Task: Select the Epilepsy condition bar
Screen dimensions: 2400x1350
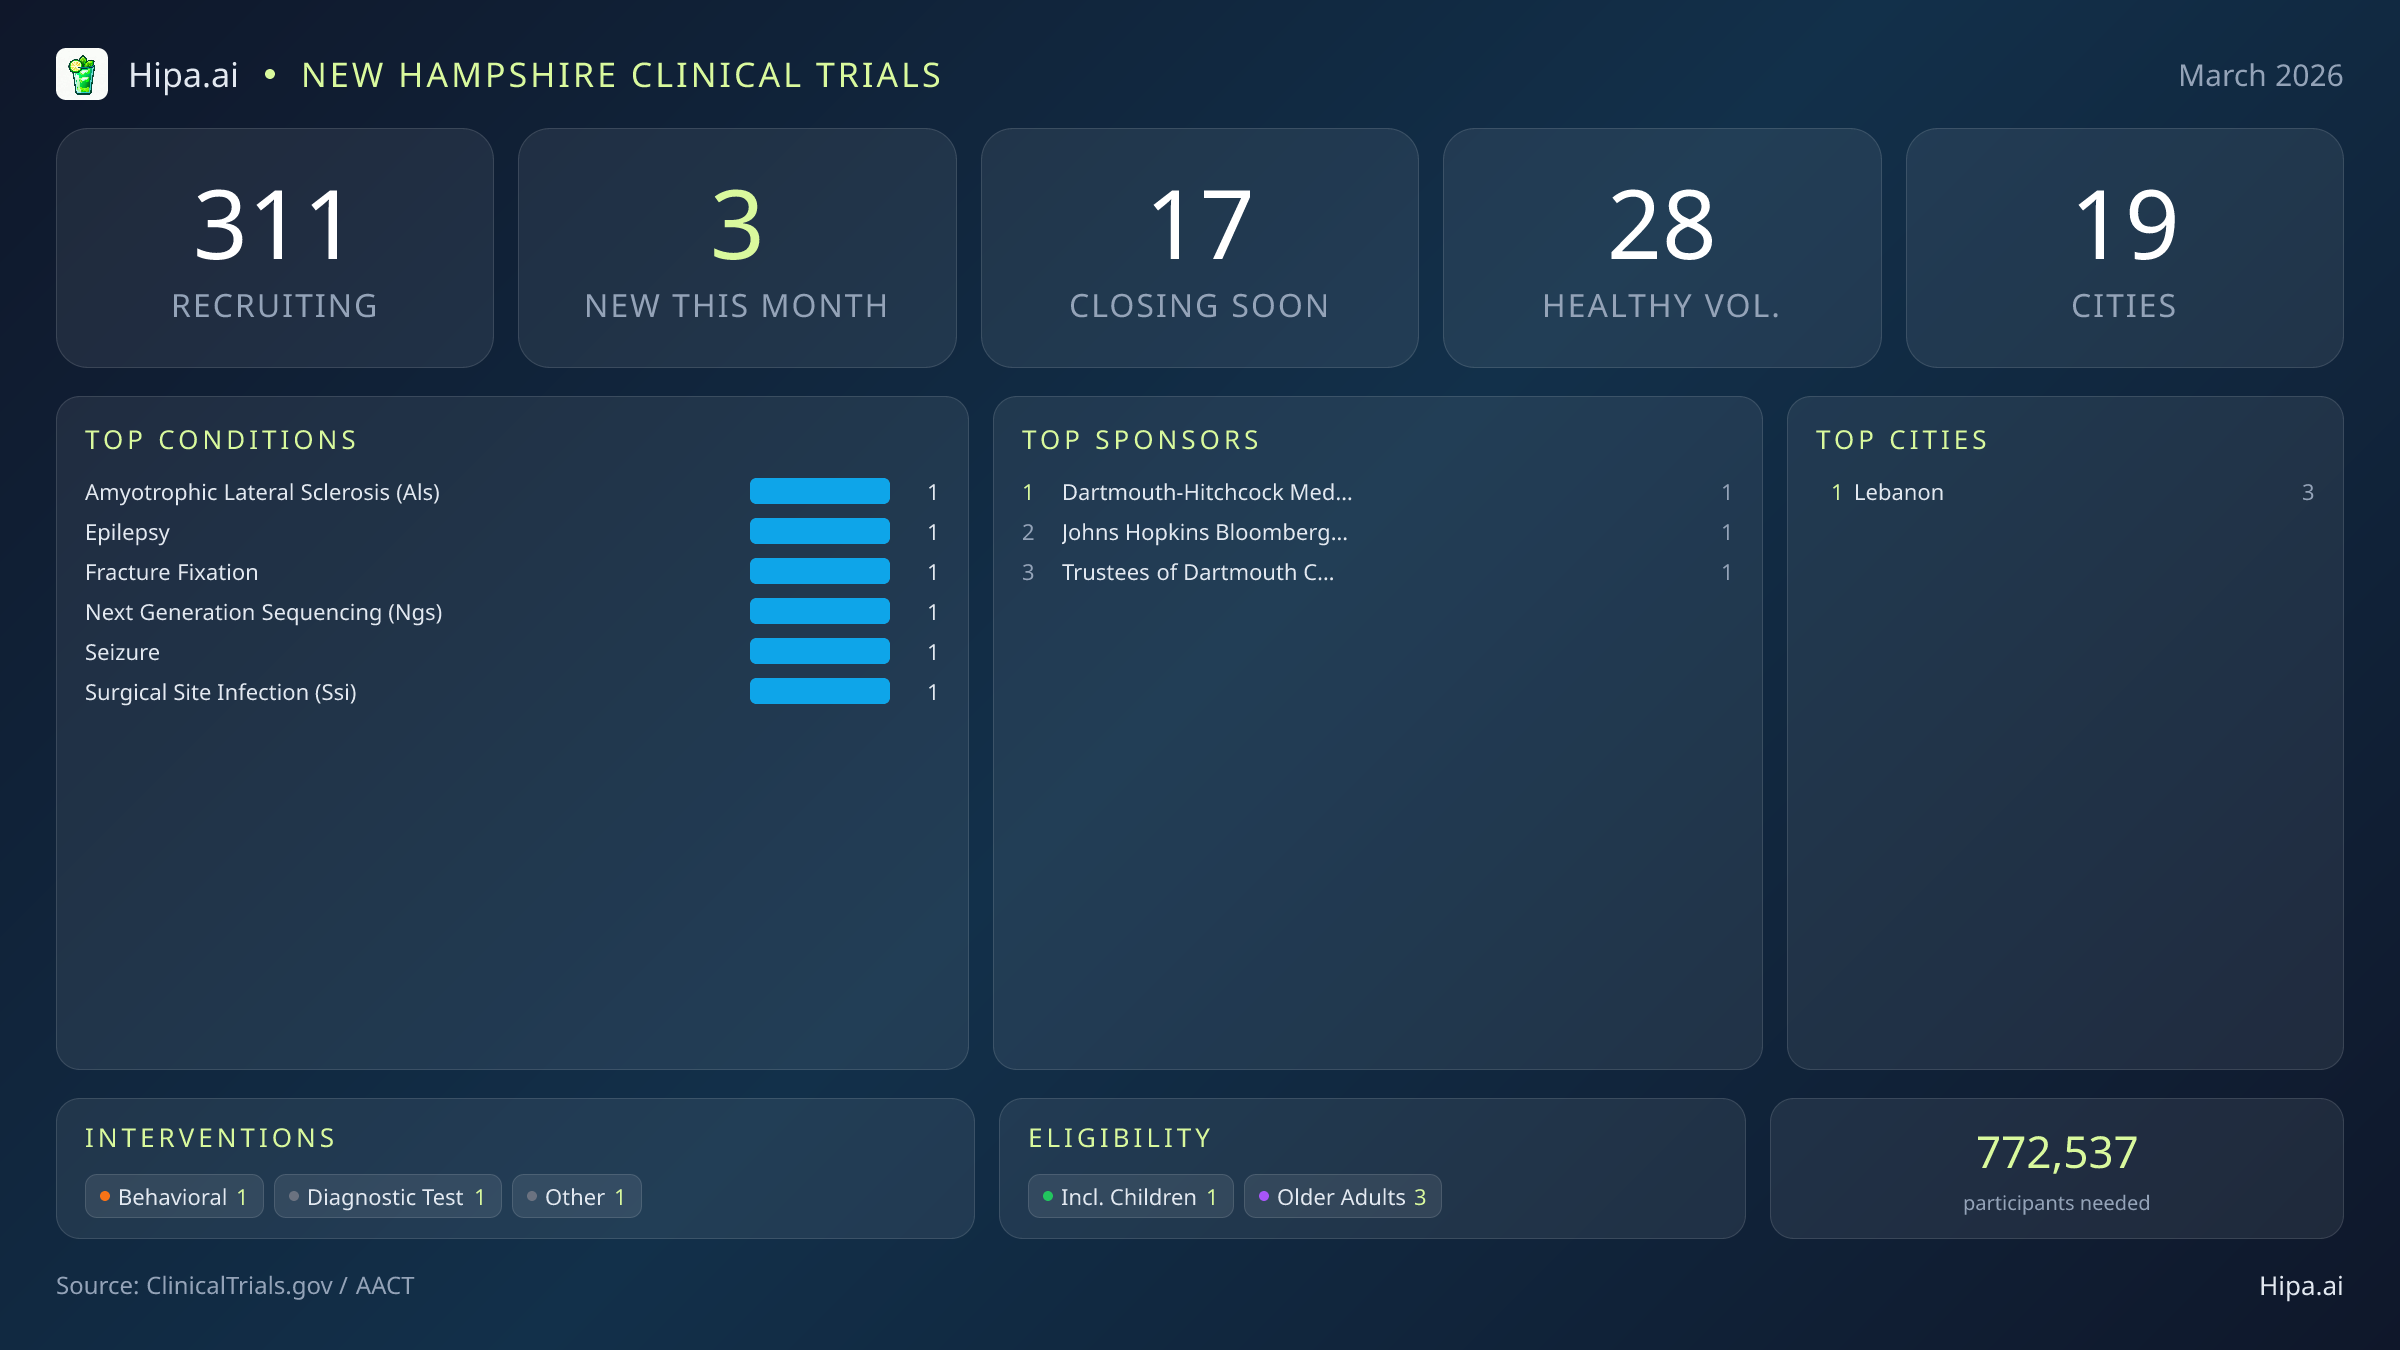Action: click(x=819, y=531)
